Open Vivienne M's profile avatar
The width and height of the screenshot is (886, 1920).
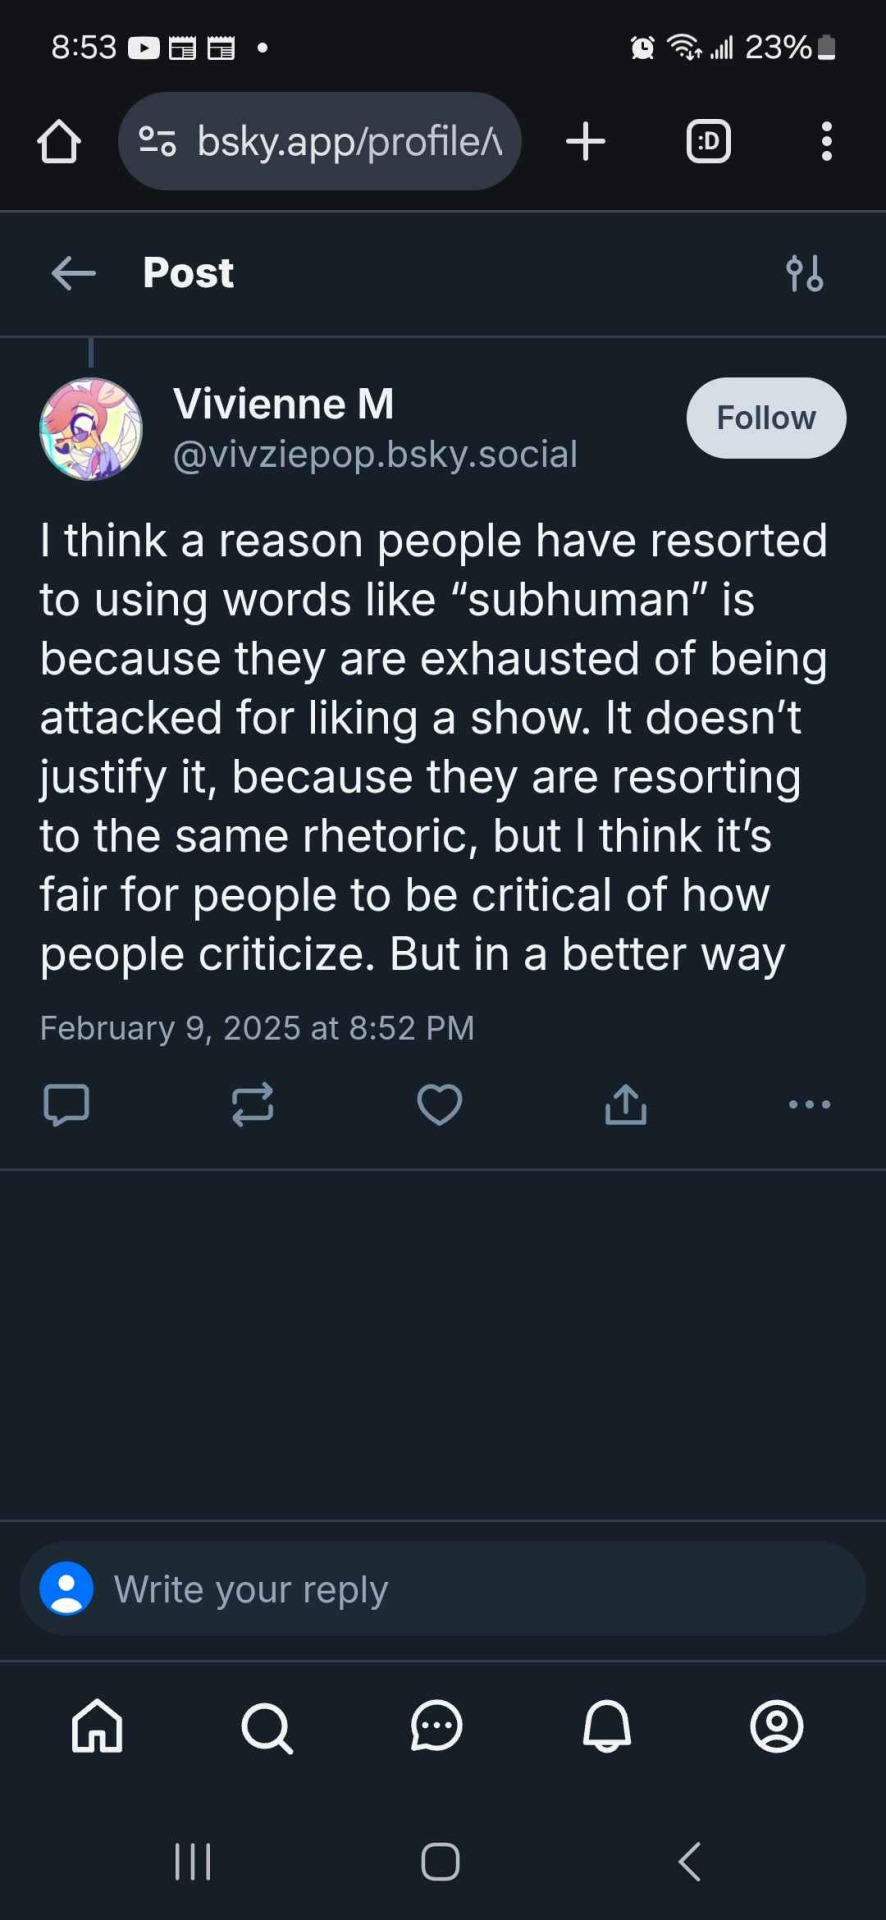(91, 429)
